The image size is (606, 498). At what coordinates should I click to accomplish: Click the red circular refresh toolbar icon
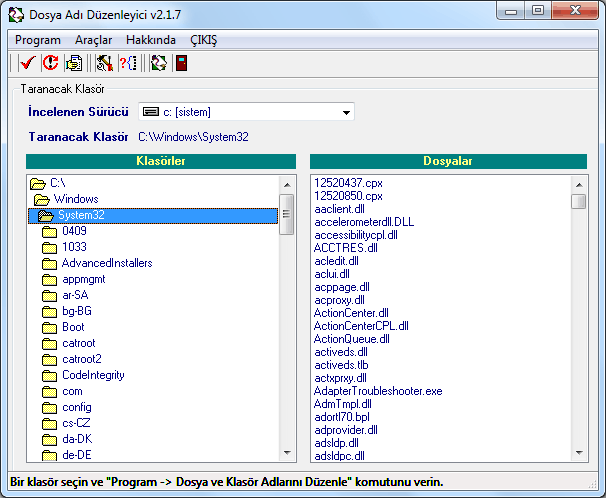click(x=50, y=63)
